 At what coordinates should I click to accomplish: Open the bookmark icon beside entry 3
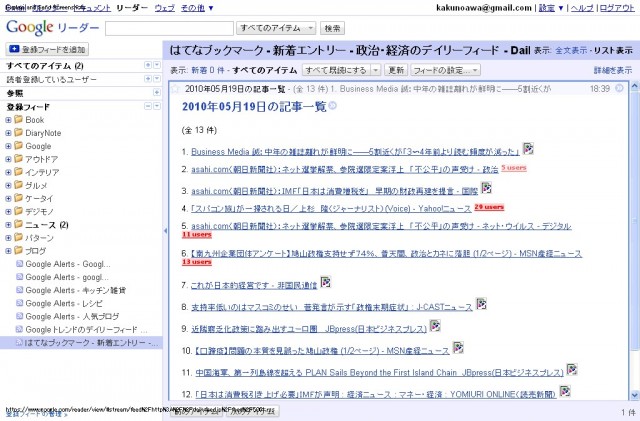coord(486,188)
